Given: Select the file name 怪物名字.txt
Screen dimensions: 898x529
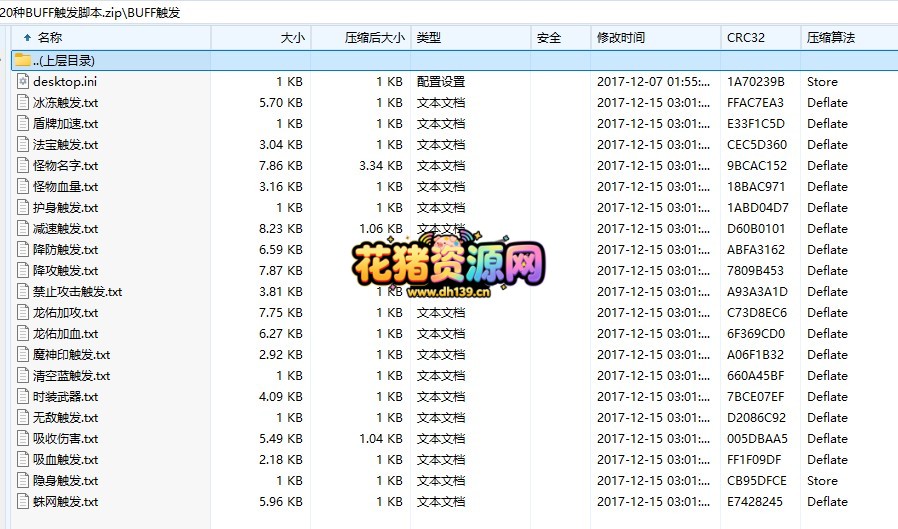Looking at the screenshot, I should [x=65, y=166].
